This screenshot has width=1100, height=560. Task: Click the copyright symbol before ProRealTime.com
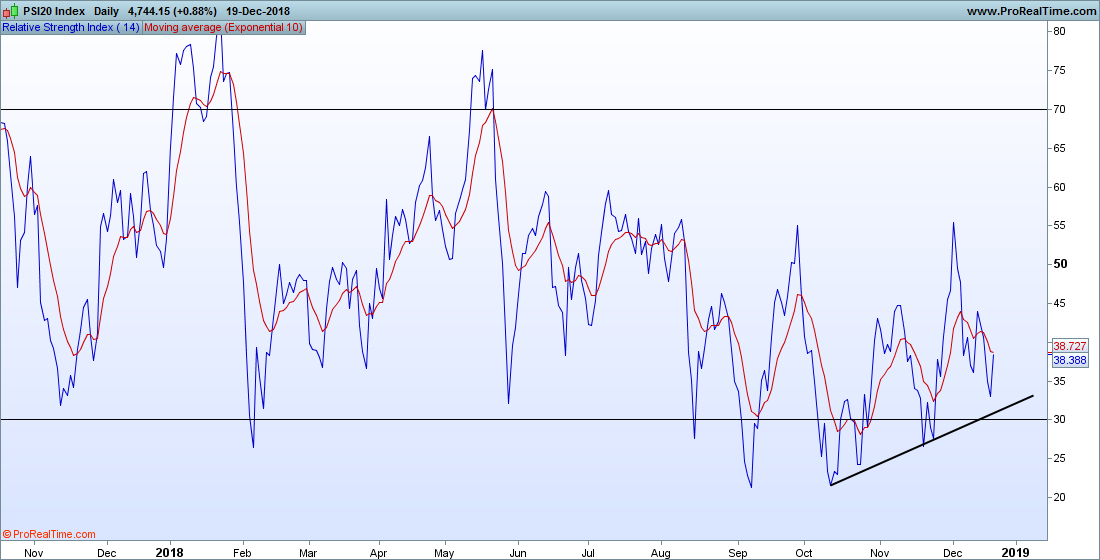pos(6,535)
